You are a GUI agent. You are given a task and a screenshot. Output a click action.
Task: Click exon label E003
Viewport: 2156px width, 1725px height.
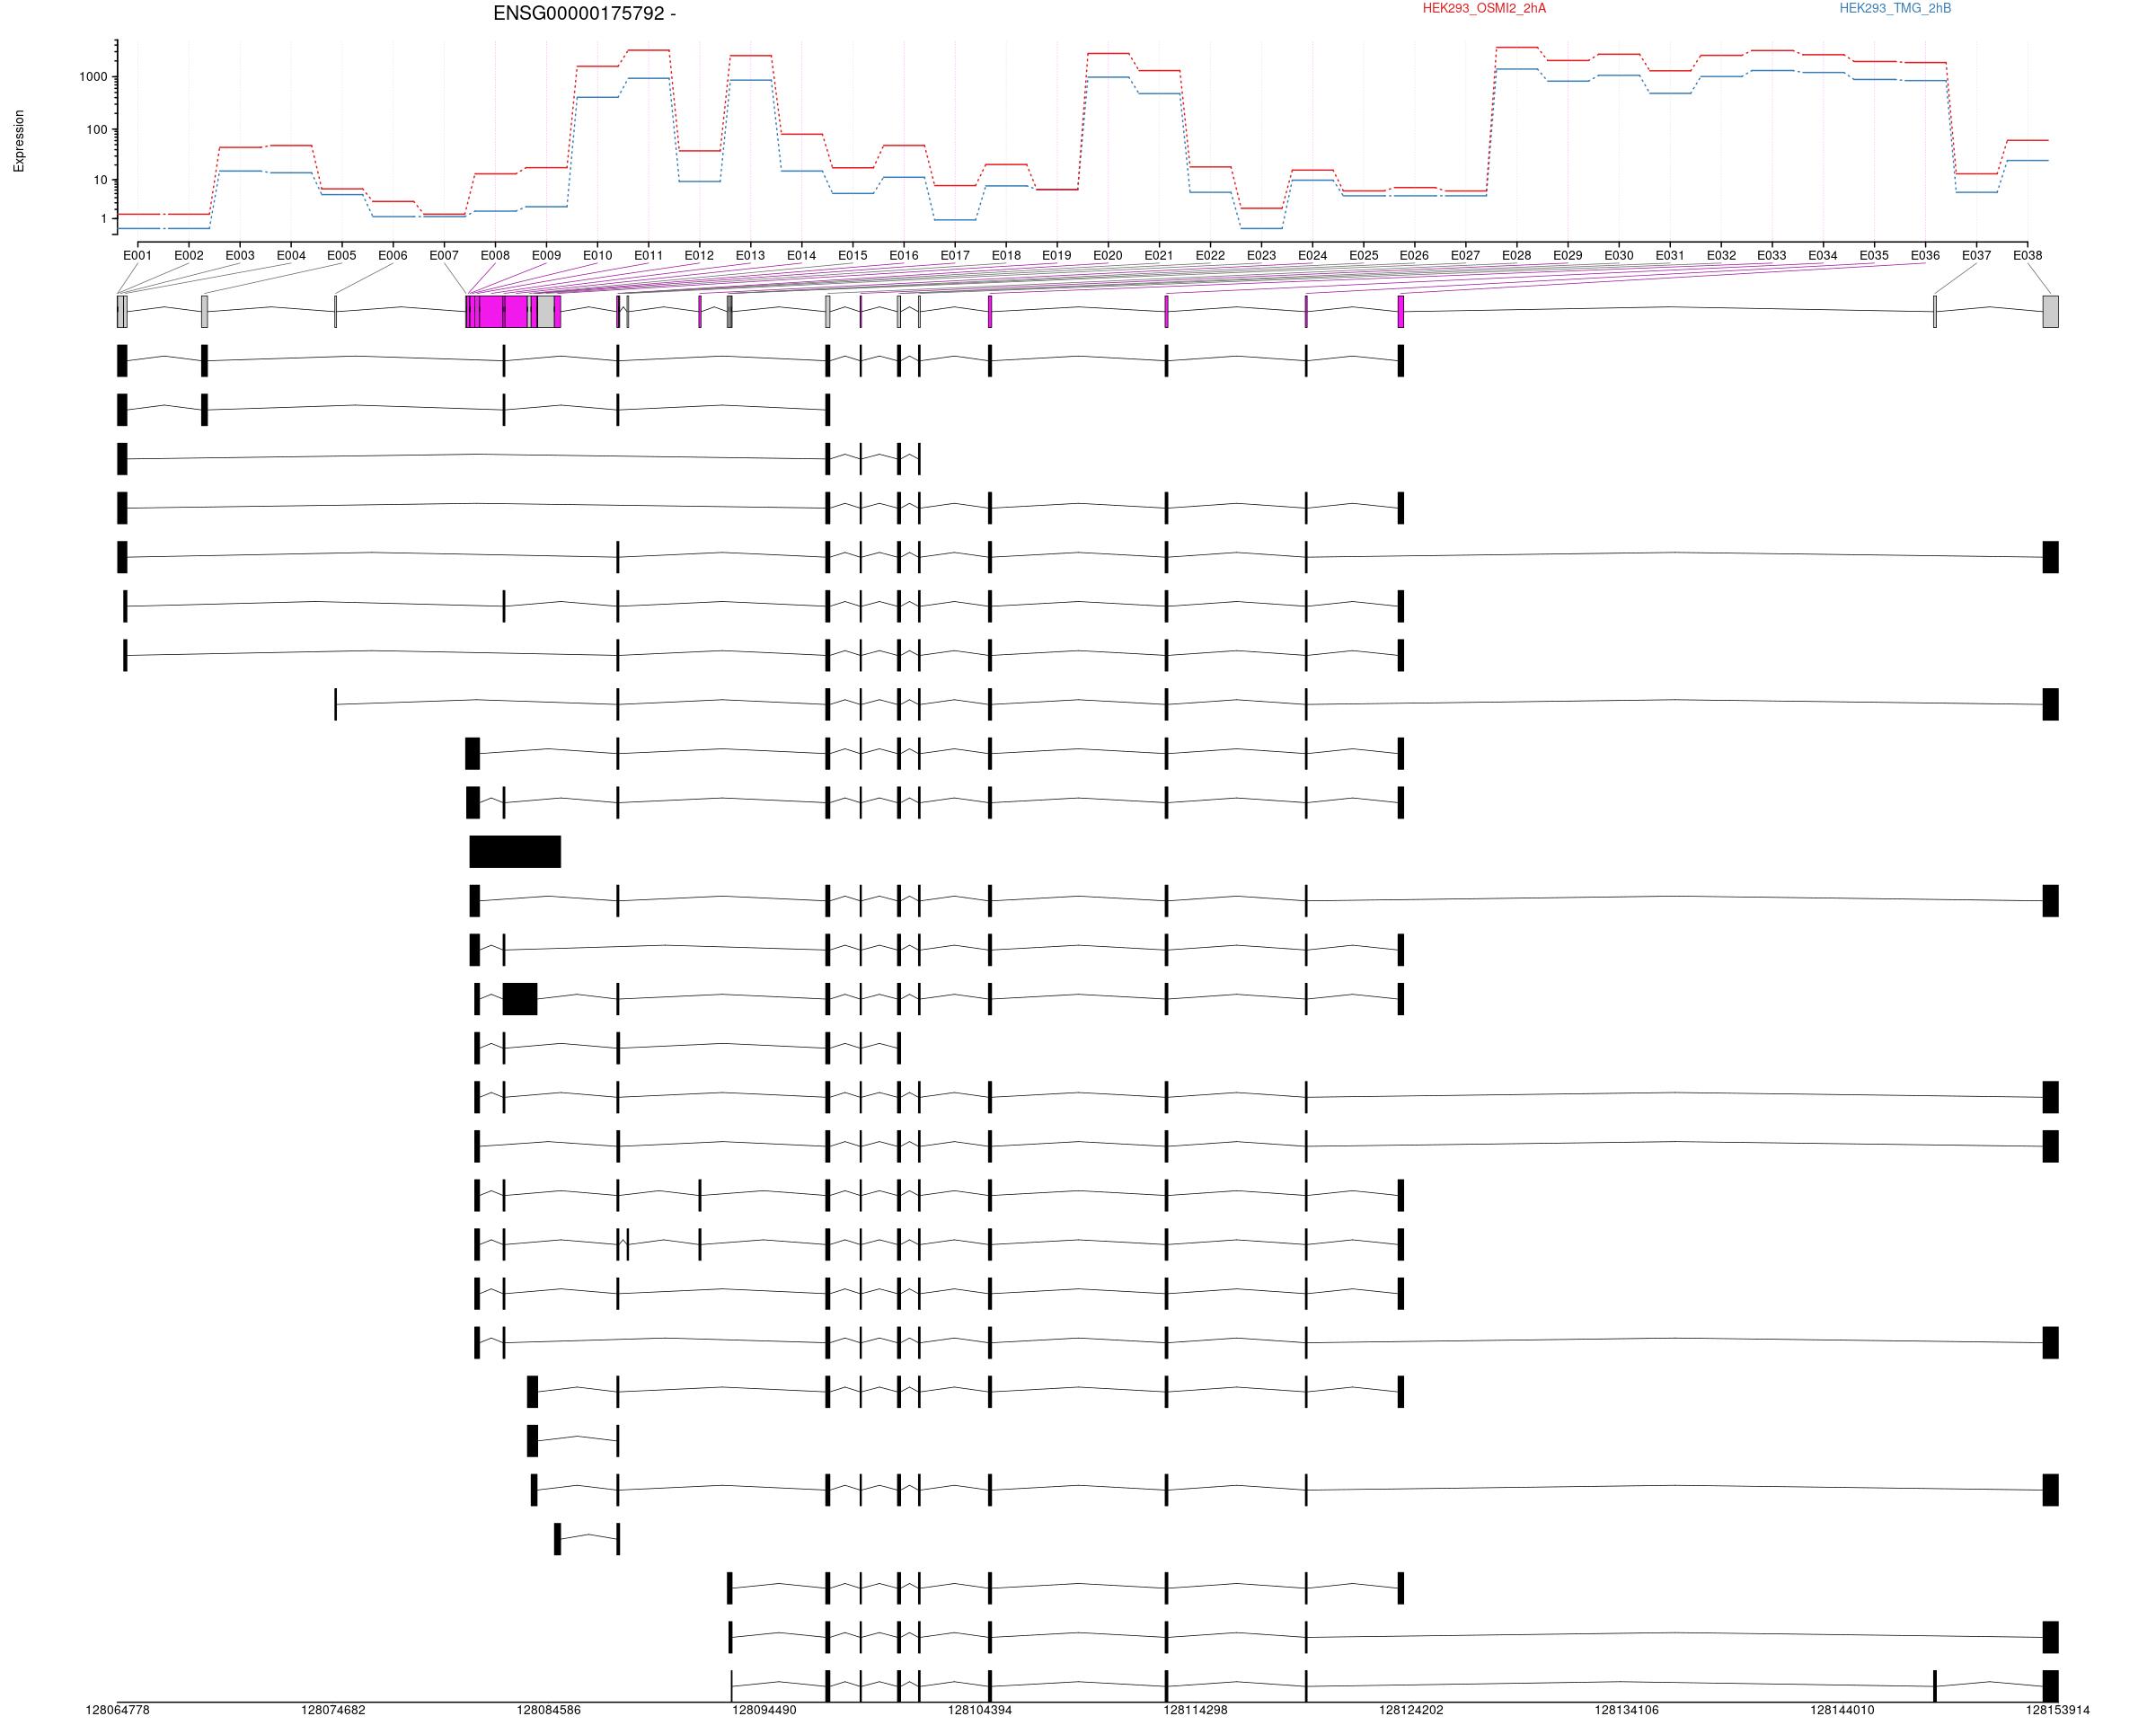[239, 256]
